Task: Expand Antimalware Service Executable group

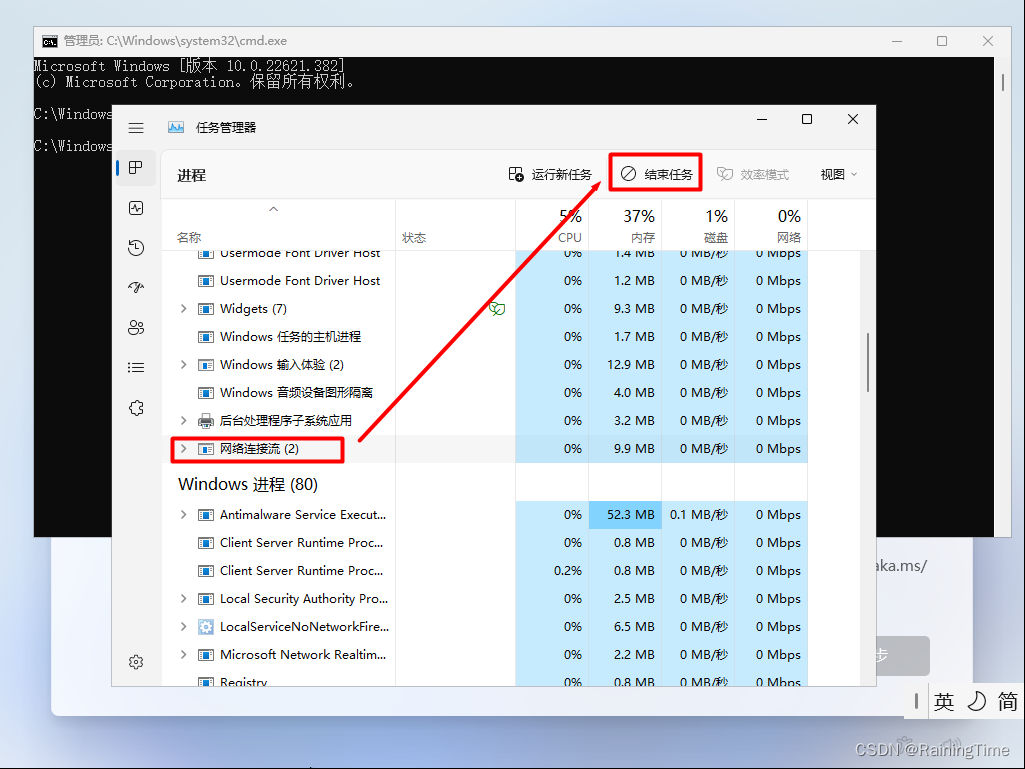Action: coord(184,515)
